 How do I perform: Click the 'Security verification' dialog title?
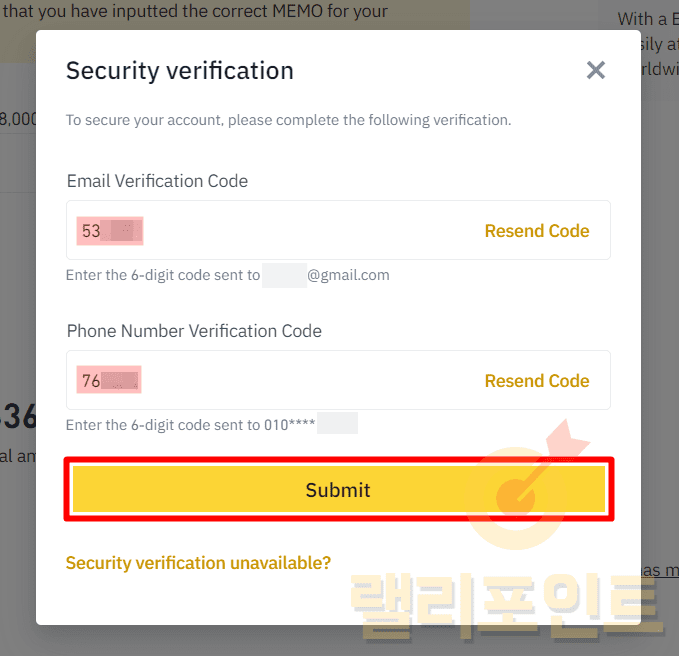(180, 71)
